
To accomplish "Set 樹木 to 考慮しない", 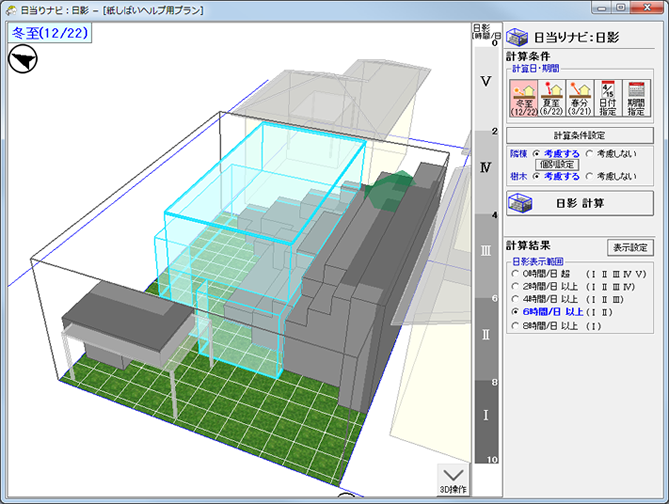I will click(611, 176).
